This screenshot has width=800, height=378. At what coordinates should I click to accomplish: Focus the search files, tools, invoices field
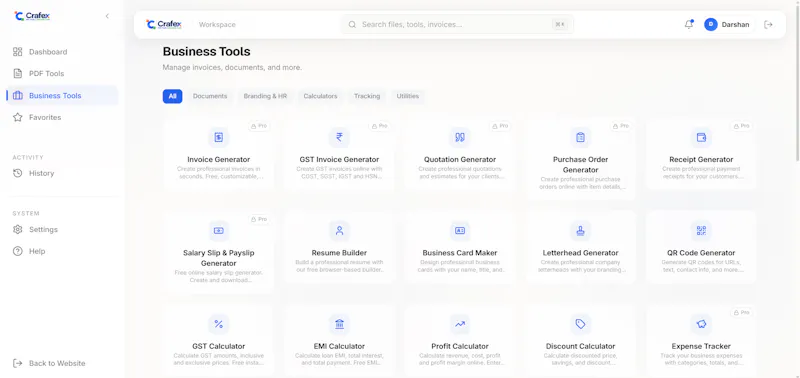(457, 24)
